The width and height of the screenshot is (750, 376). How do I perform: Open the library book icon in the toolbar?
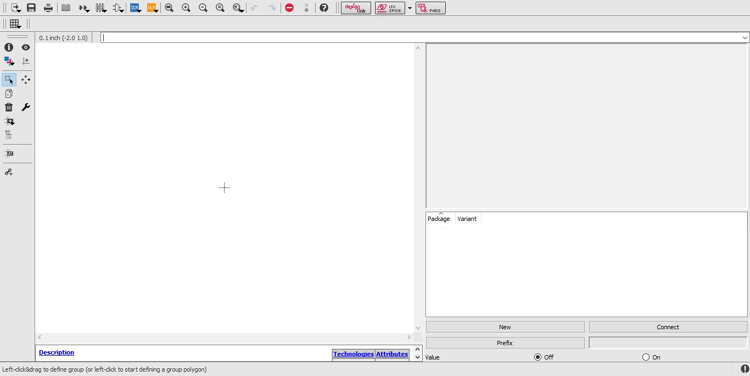tap(66, 8)
